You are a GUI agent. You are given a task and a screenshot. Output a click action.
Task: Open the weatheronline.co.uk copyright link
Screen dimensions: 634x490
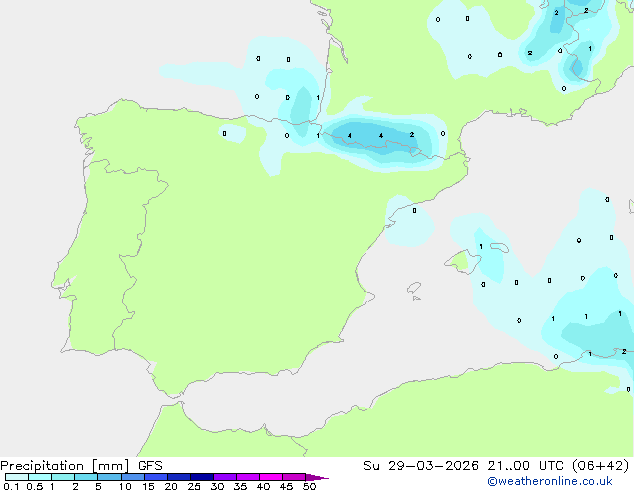click(550, 481)
